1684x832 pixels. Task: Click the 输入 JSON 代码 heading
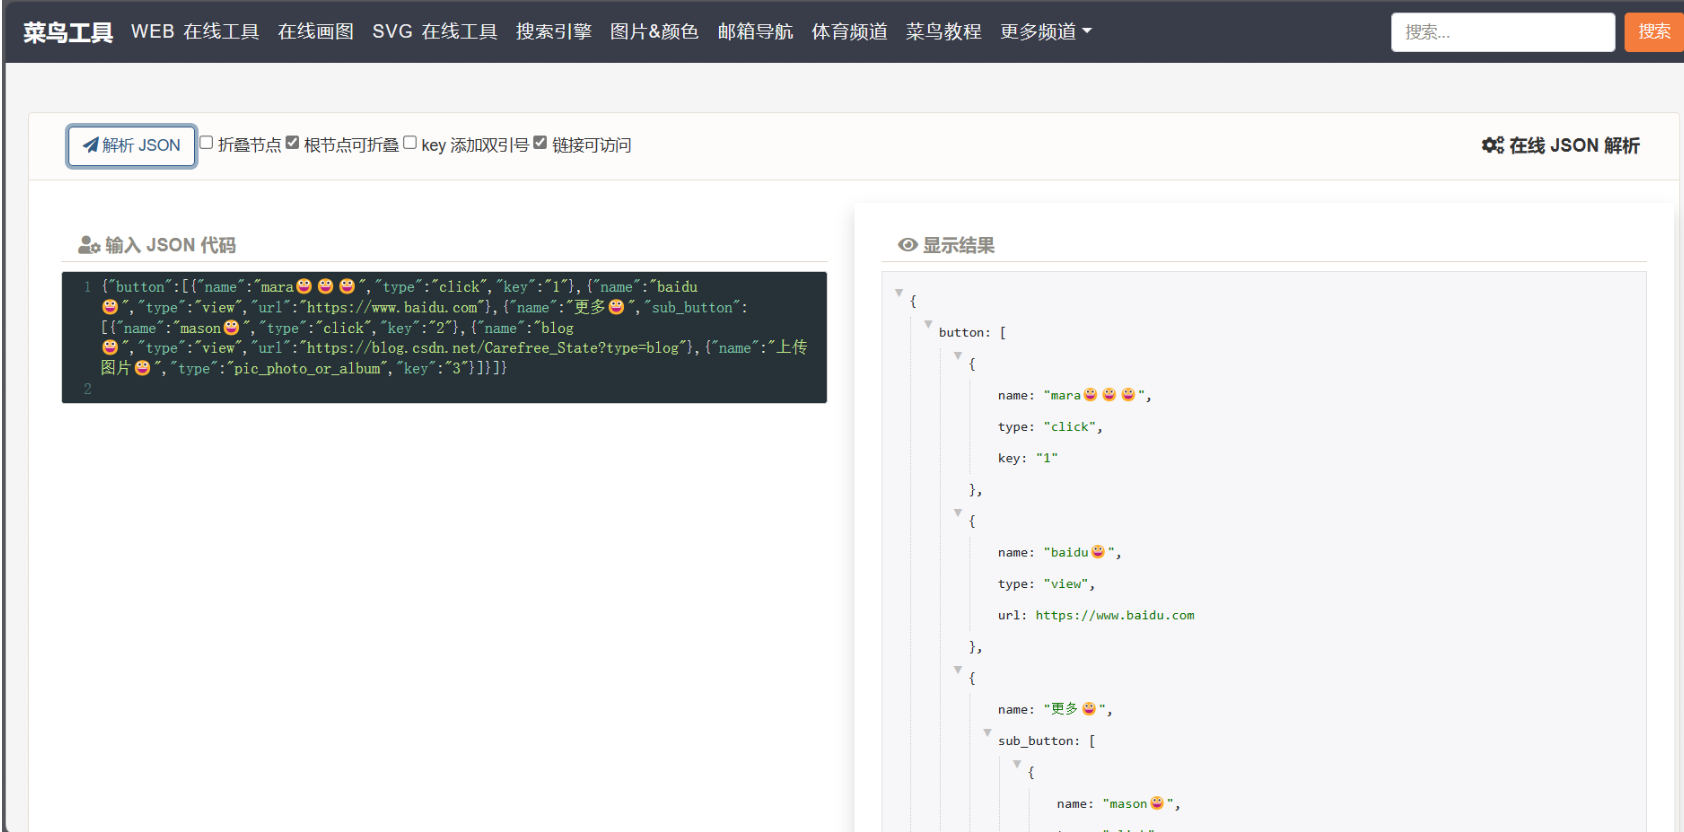(x=170, y=245)
